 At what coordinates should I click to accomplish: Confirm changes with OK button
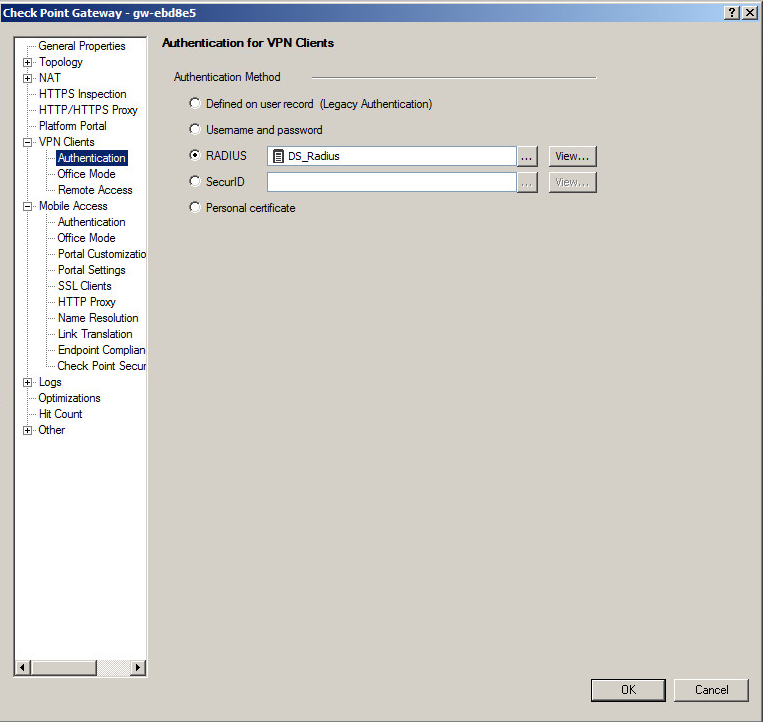[628, 690]
